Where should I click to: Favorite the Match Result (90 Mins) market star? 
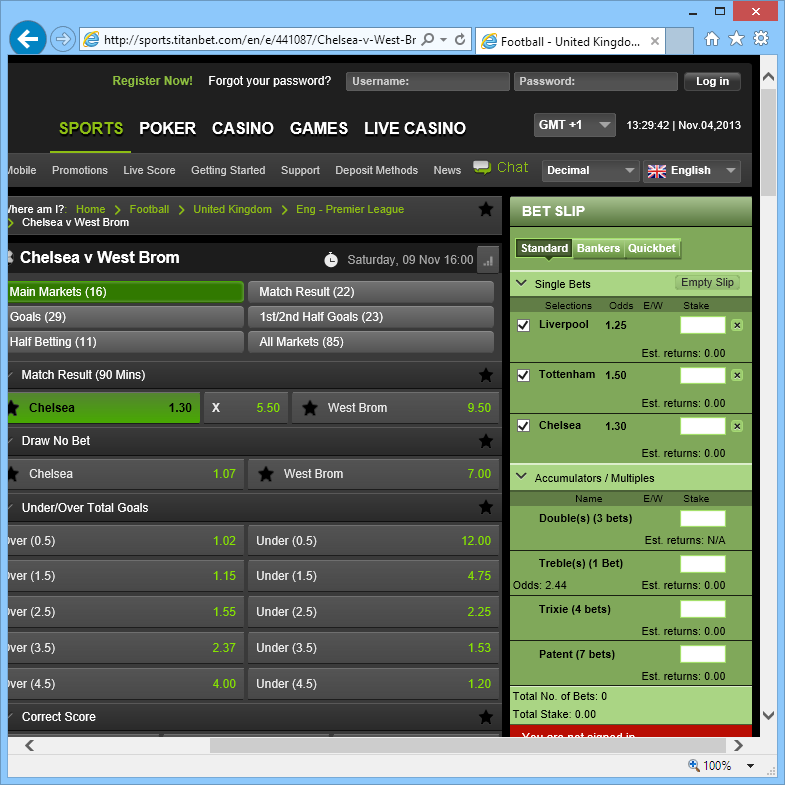[x=486, y=375]
